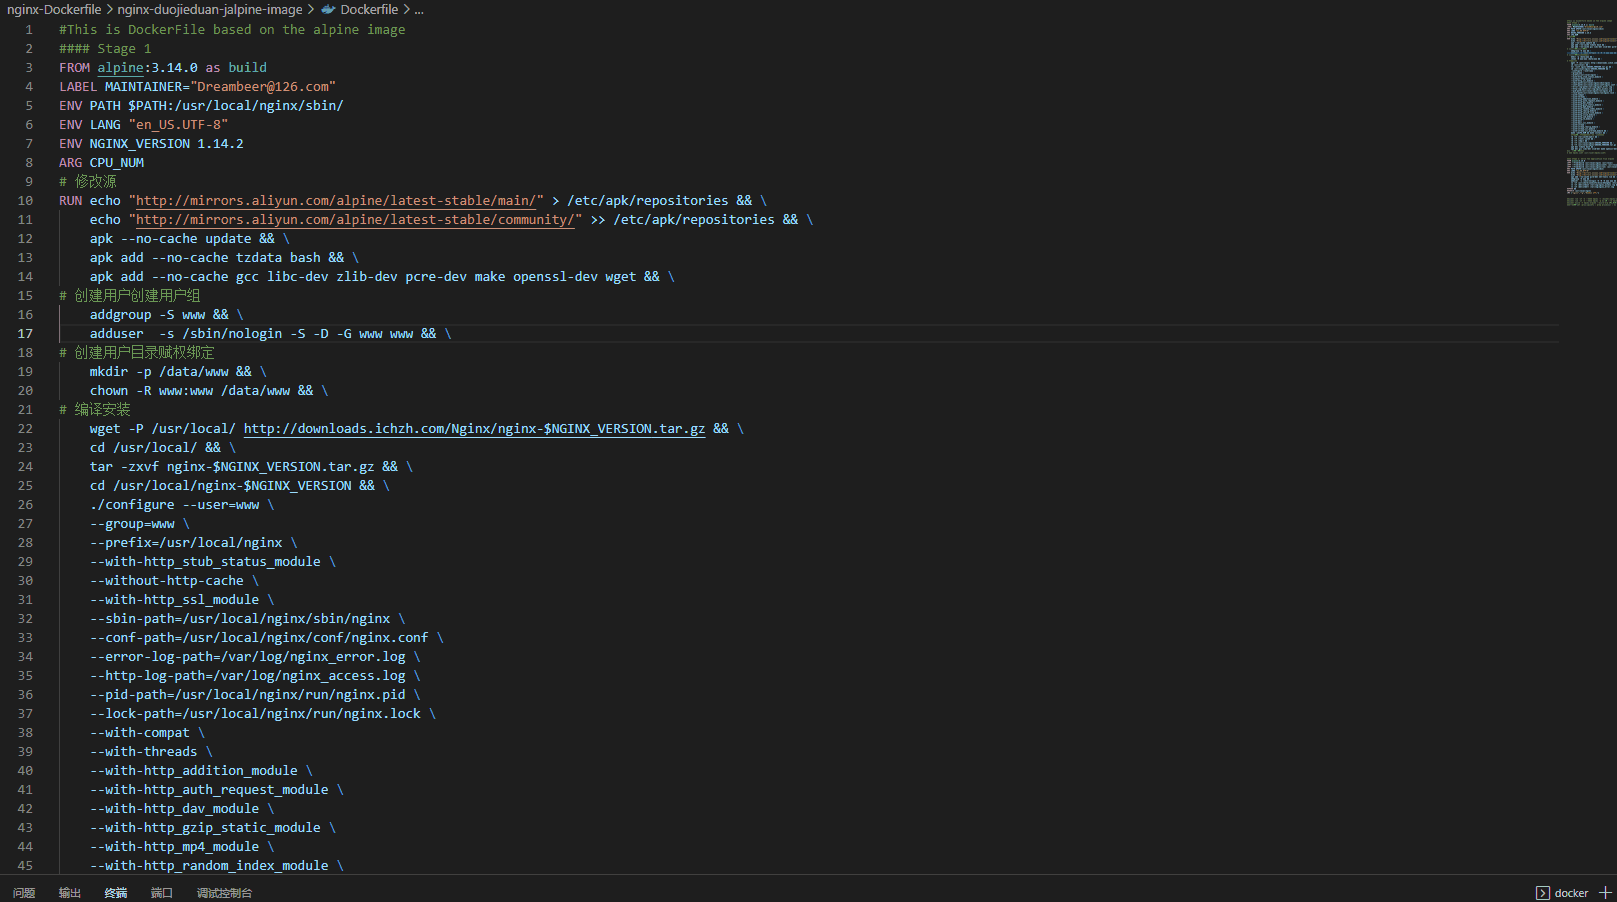Open the 端口 panel
Screen dimensions: 1617x902
click(161, 892)
